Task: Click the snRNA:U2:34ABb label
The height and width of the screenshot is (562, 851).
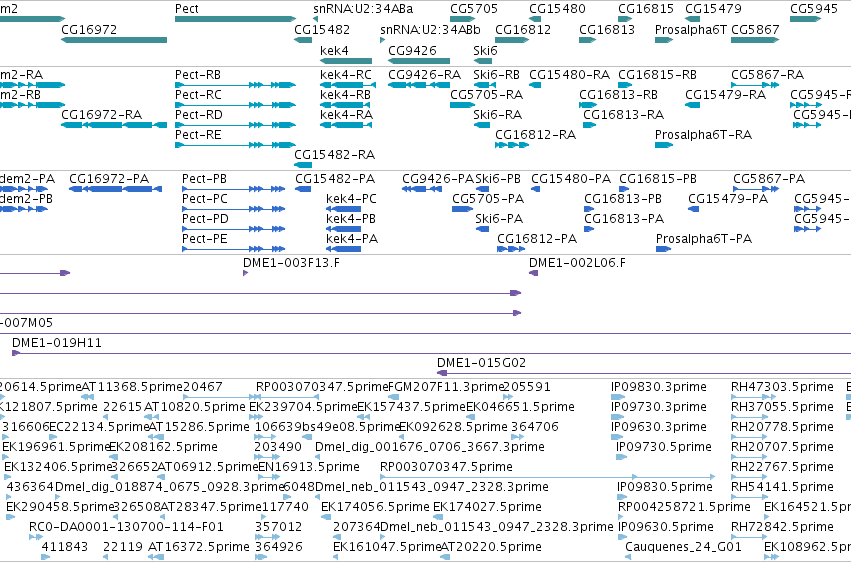Action: pyautogui.click(x=430, y=29)
